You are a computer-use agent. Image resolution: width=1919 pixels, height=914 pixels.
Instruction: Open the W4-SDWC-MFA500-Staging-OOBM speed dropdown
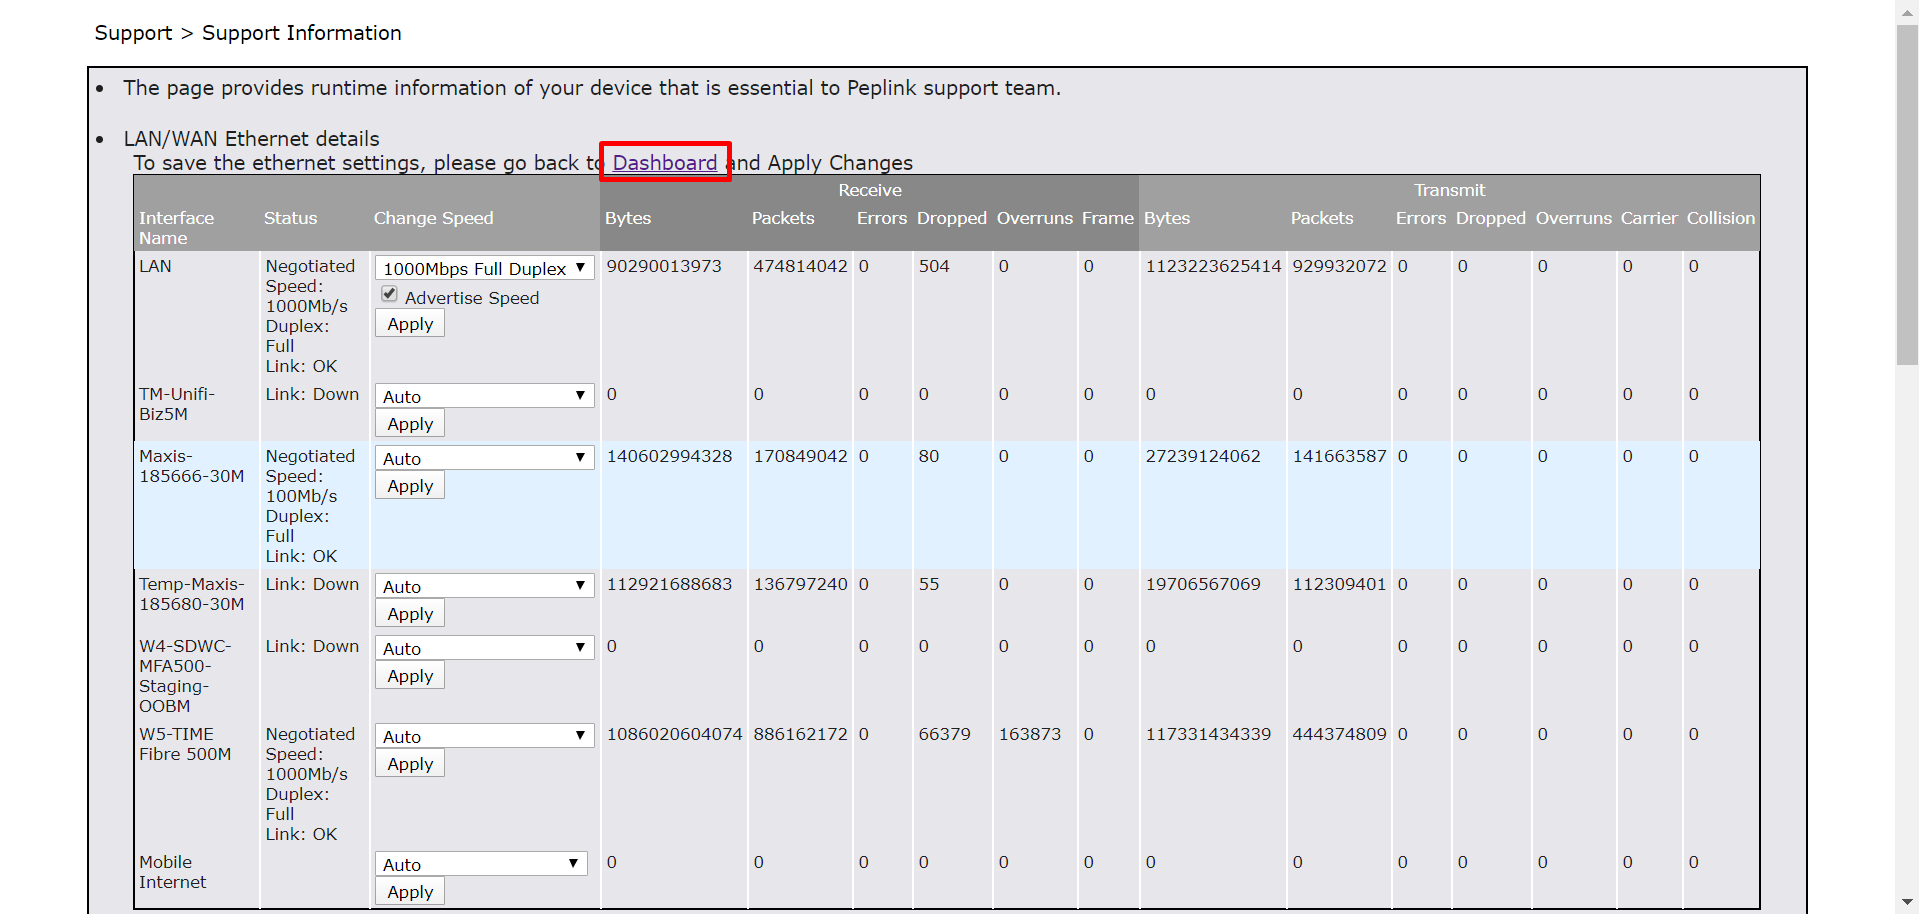[x=484, y=648]
